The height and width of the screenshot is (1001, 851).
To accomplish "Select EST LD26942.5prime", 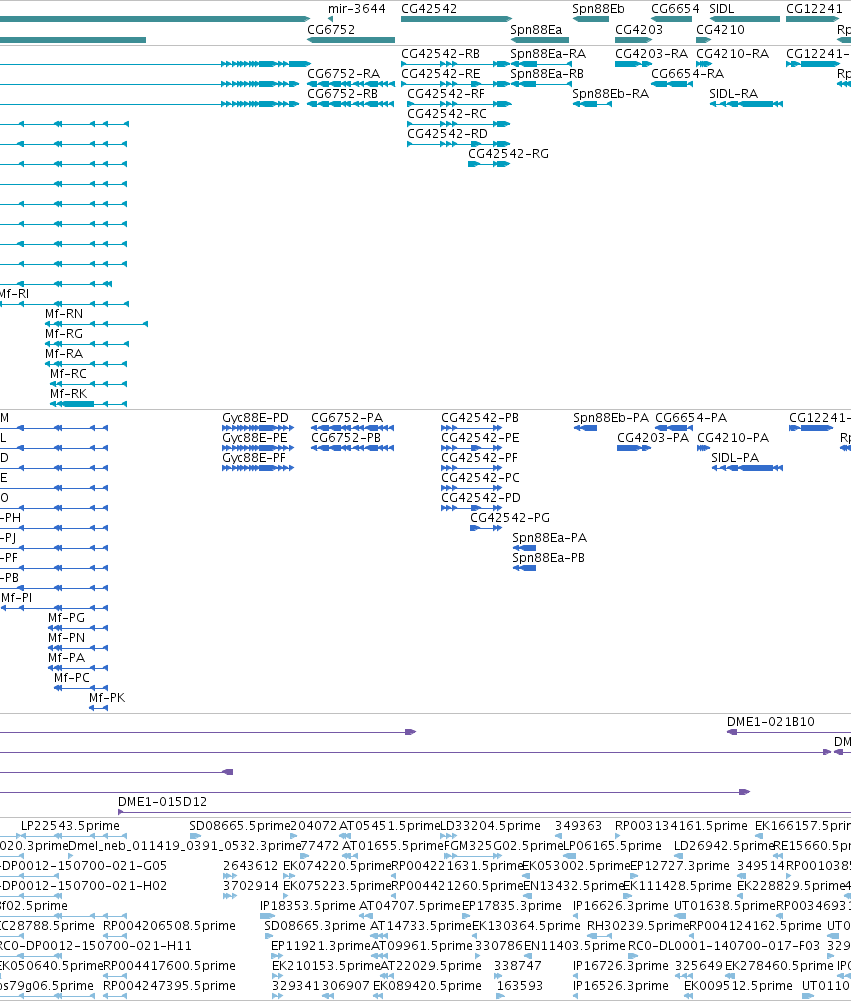I will 724,846.
